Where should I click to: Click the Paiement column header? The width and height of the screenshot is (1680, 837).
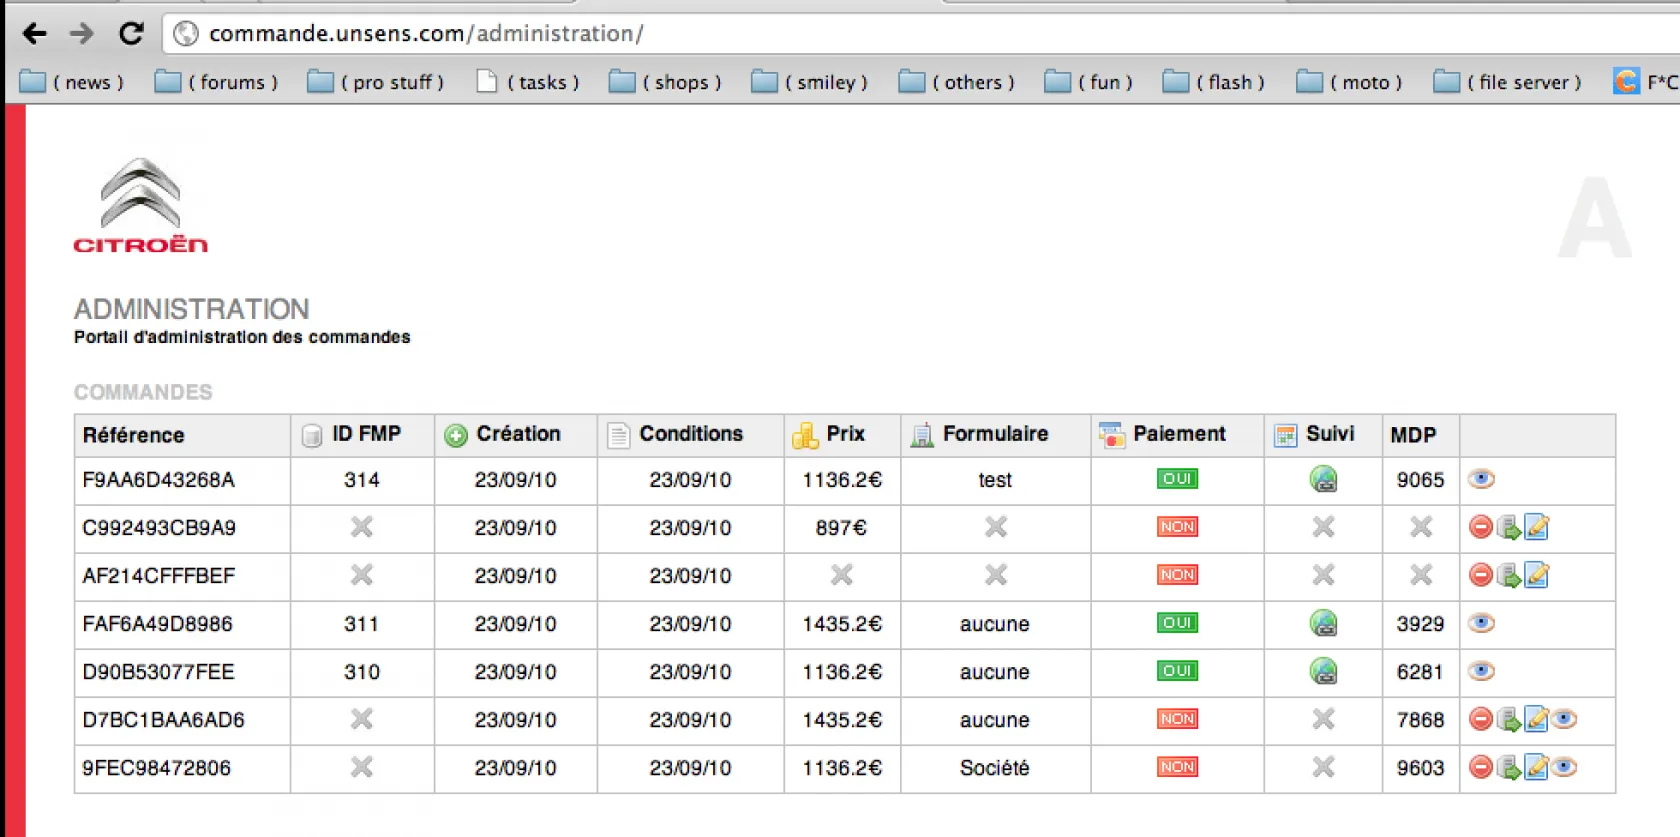[x=1178, y=434]
